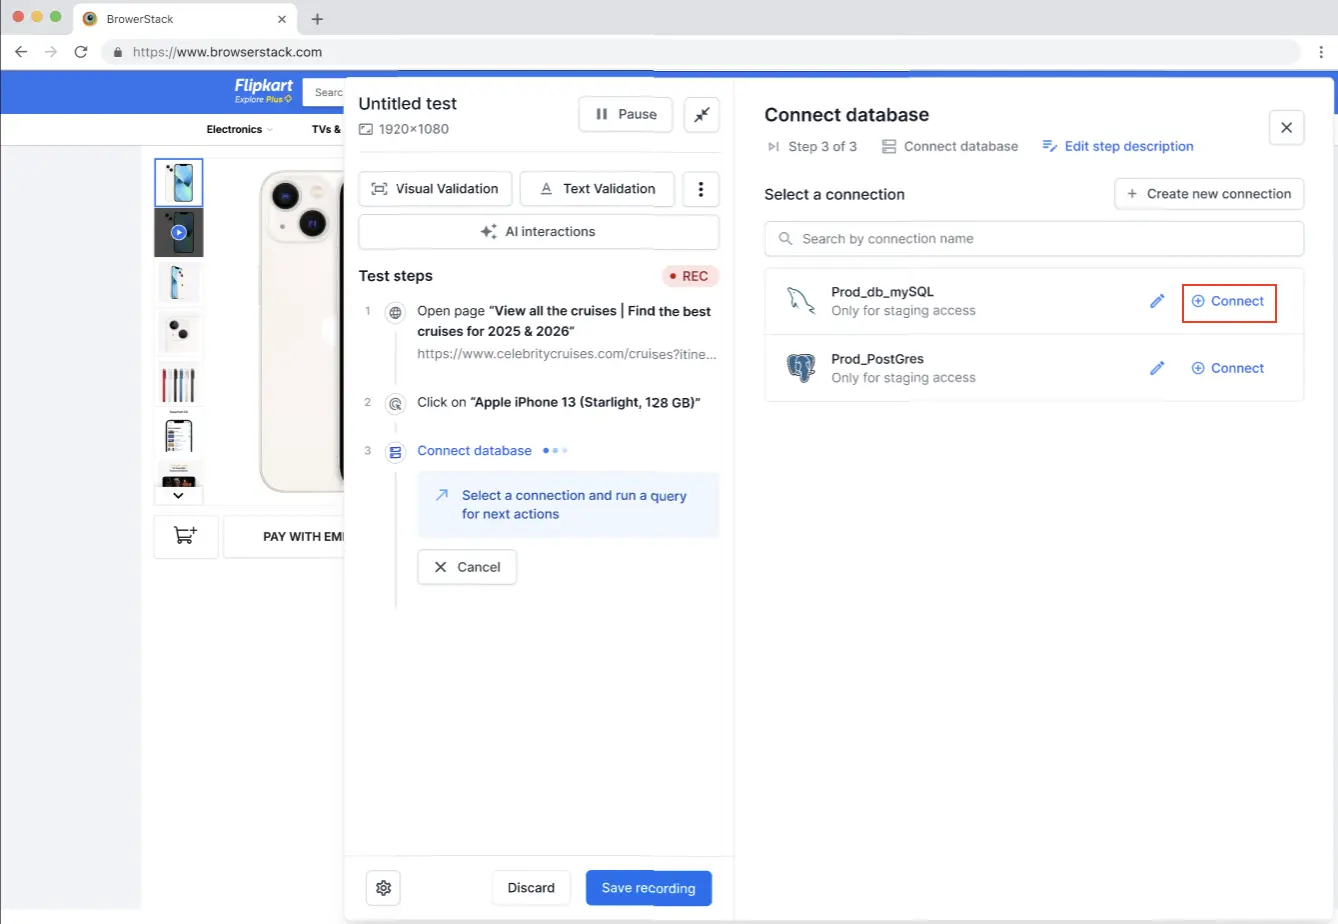Click Create new connection button
Viewport: 1338px width, 924px height.
[1209, 194]
